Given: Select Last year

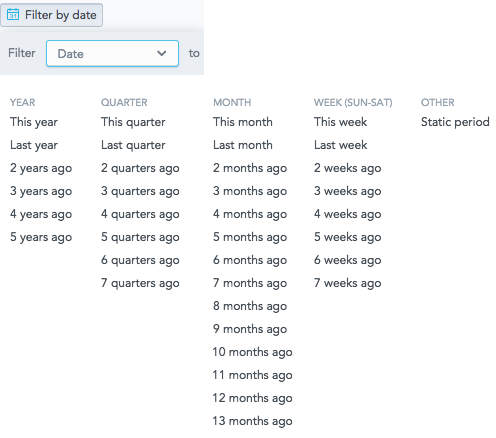Looking at the screenshot, I should pos(34,145).
